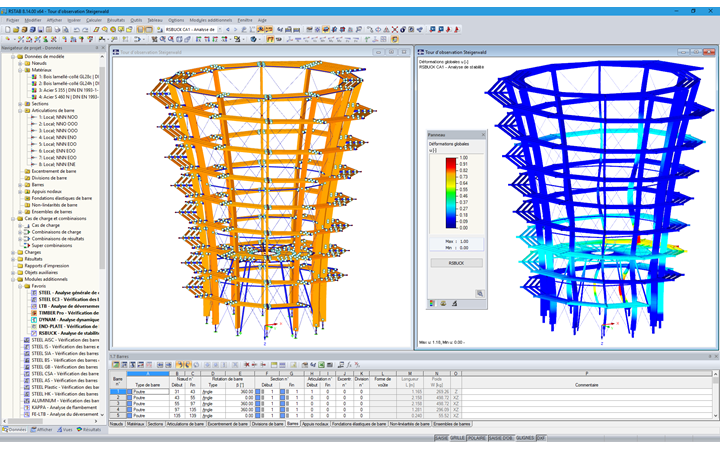
Task: Click the color scale icon at Panneau bottom
Action: coord(432,304)
